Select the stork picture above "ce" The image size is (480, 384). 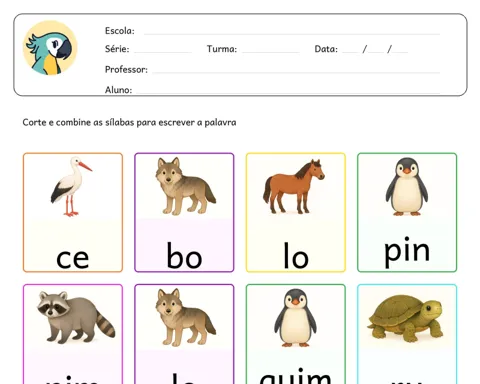tap(71, 186)
